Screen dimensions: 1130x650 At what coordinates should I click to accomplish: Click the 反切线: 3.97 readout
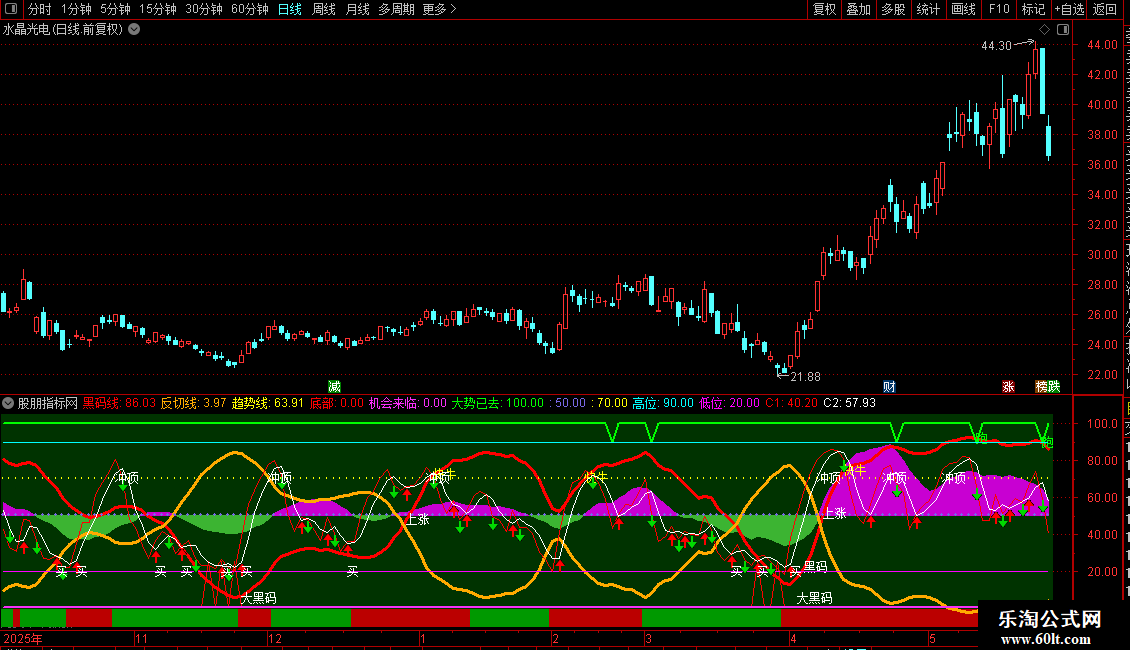pyautogui.click(x=193, y=403)
